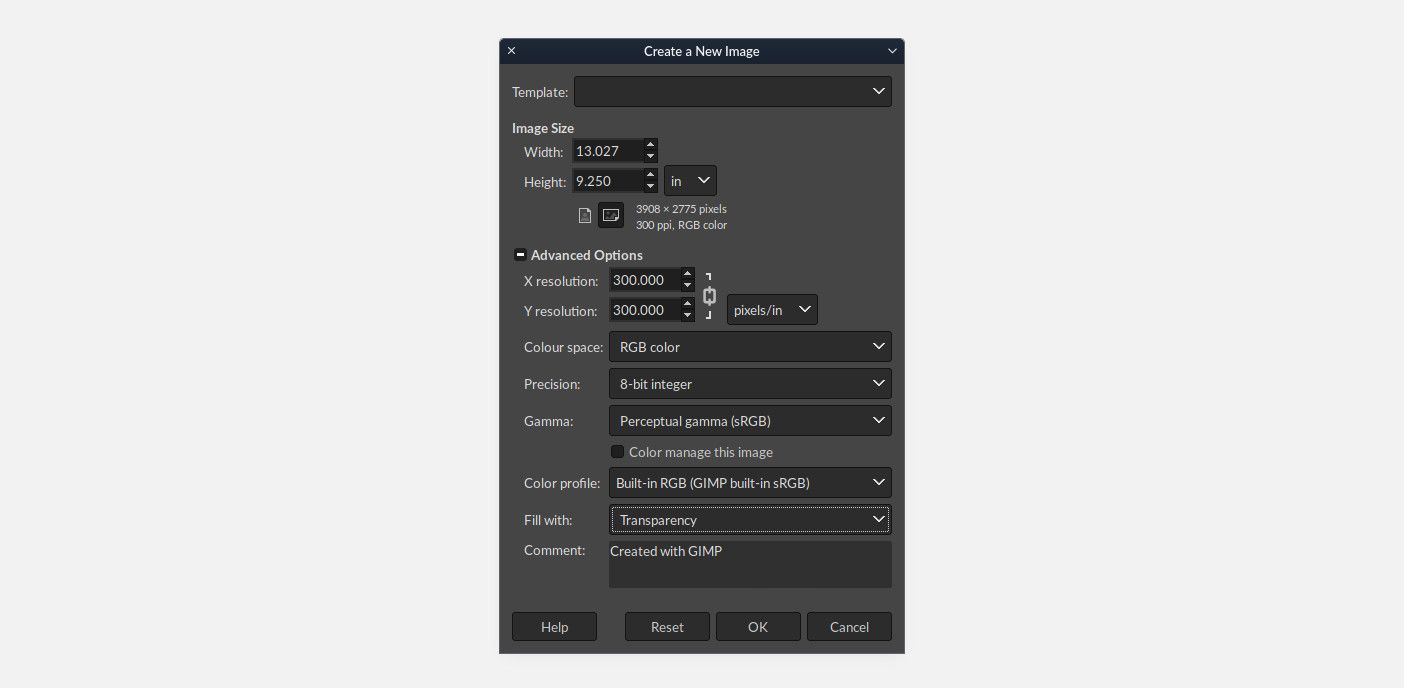Click into the Width field 13.027
The image size is (1404, 688).
pos(607,151)
